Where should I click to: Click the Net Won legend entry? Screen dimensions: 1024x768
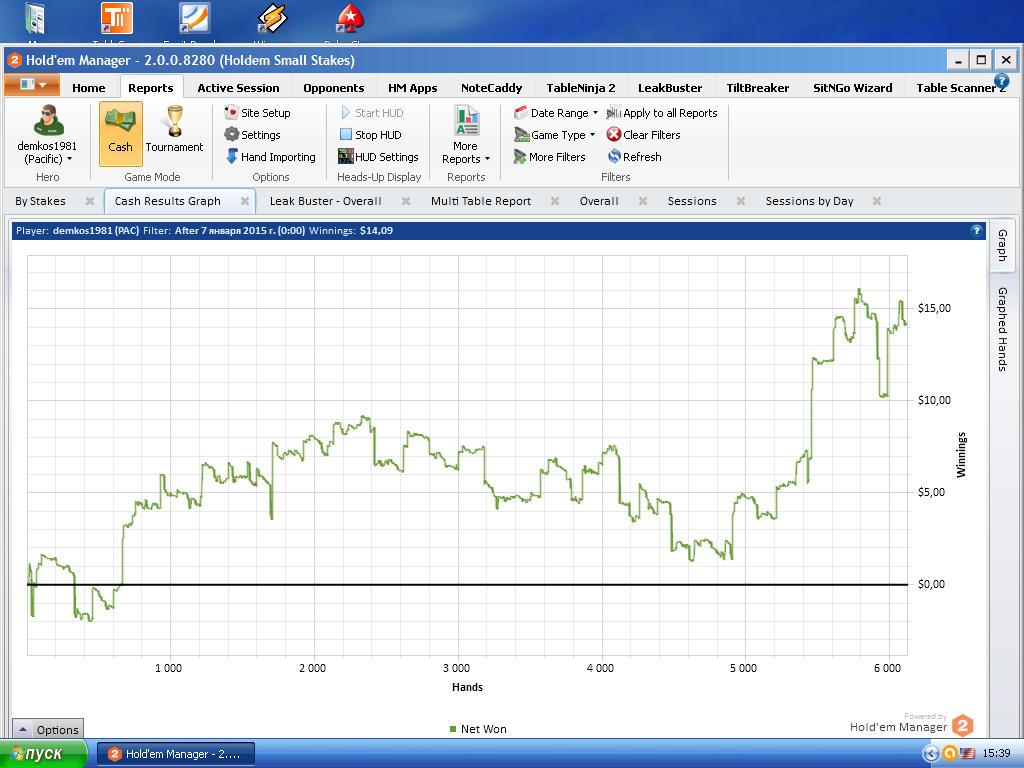(478, 729)
